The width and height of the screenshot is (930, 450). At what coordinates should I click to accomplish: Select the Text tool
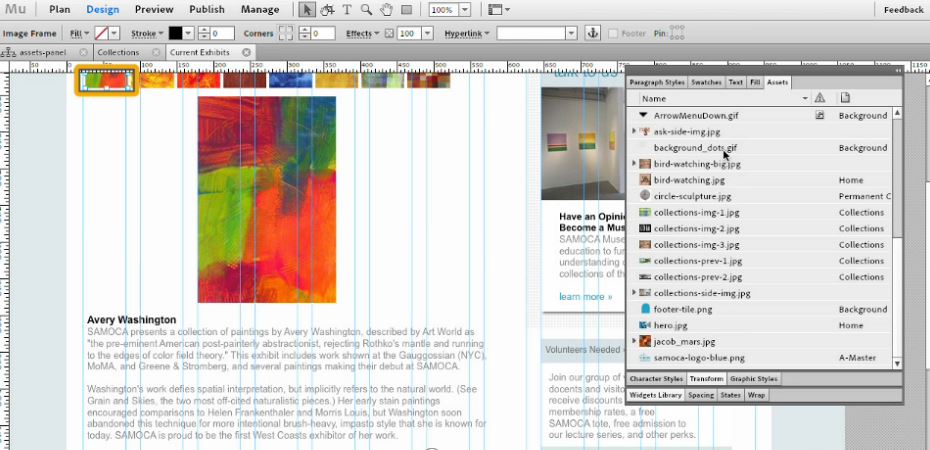pos(347,9)
